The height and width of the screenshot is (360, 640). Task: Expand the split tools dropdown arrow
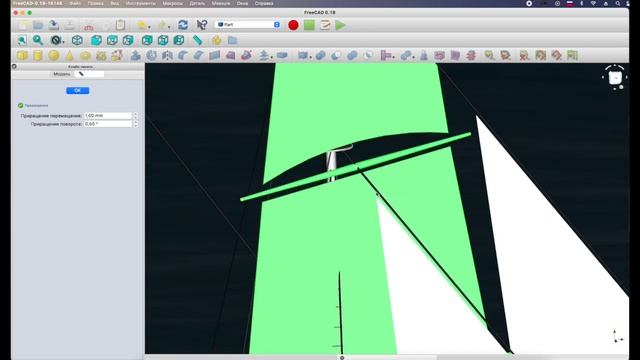413,57
